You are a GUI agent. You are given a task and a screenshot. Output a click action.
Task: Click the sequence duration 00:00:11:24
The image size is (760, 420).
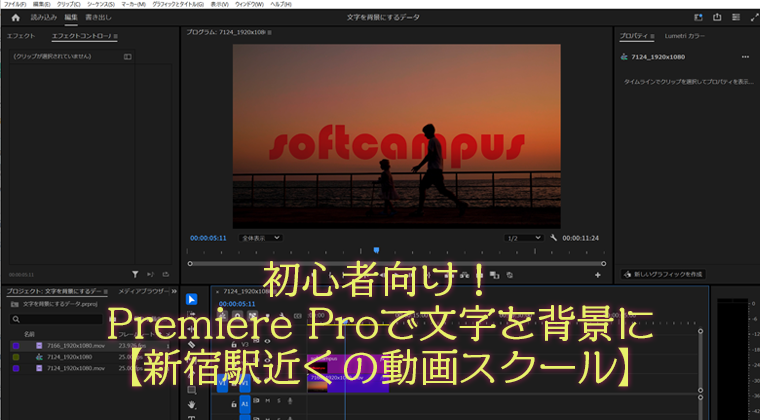580,238
